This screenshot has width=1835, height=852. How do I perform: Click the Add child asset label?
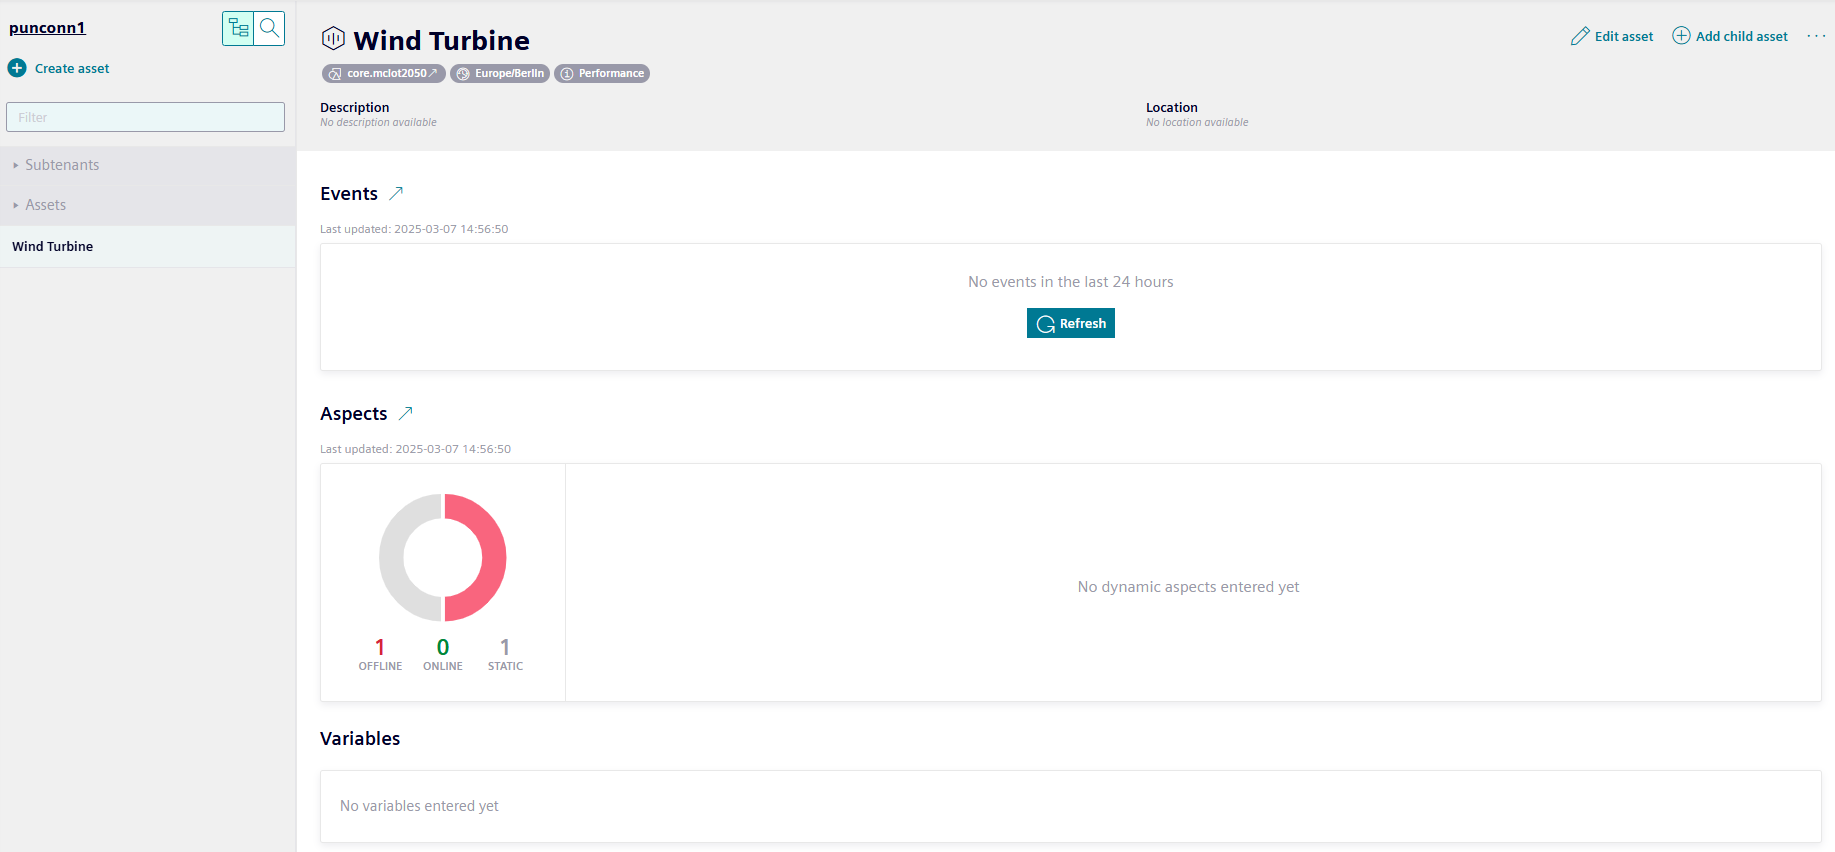point(1742,36)
